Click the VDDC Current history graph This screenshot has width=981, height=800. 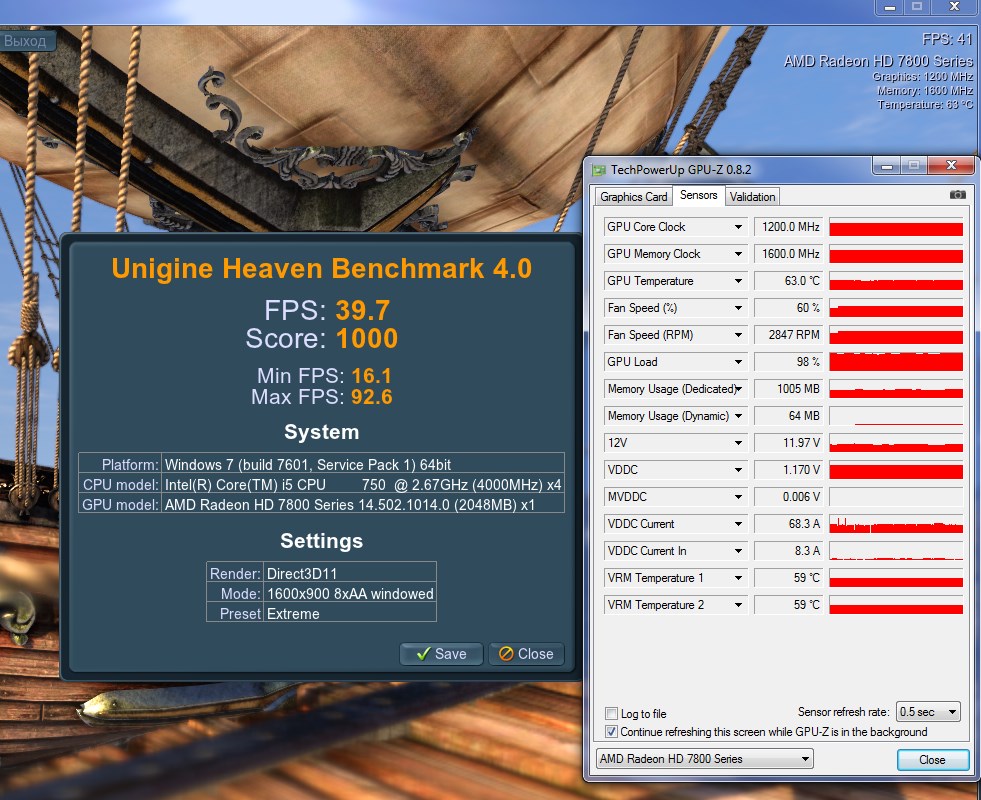(x=896, y=524)
